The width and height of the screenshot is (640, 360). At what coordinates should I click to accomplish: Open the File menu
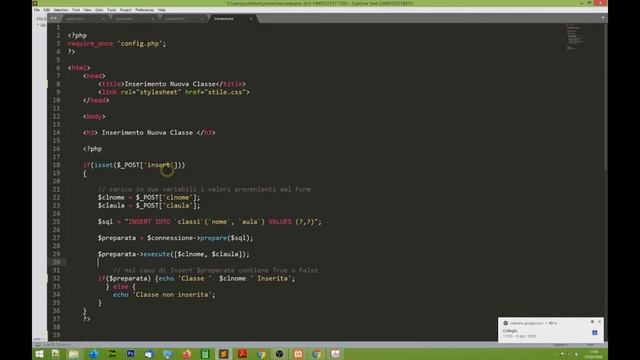point(37,10)
